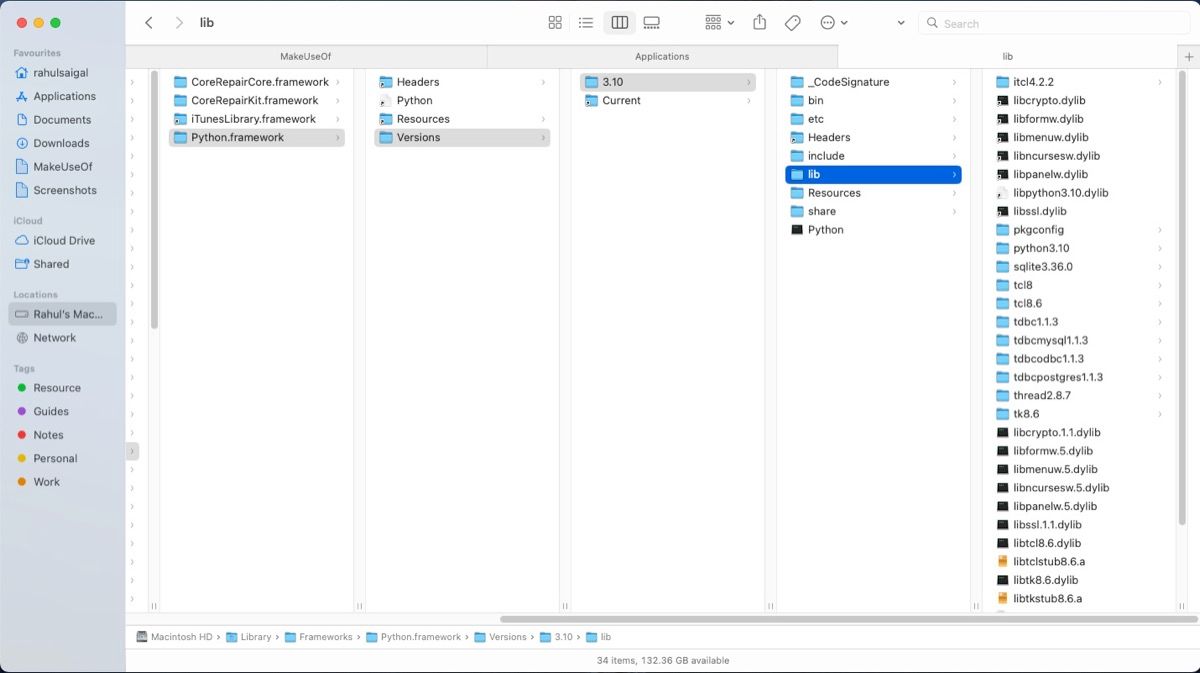Expand the 3.10 folder chevron

749,82
